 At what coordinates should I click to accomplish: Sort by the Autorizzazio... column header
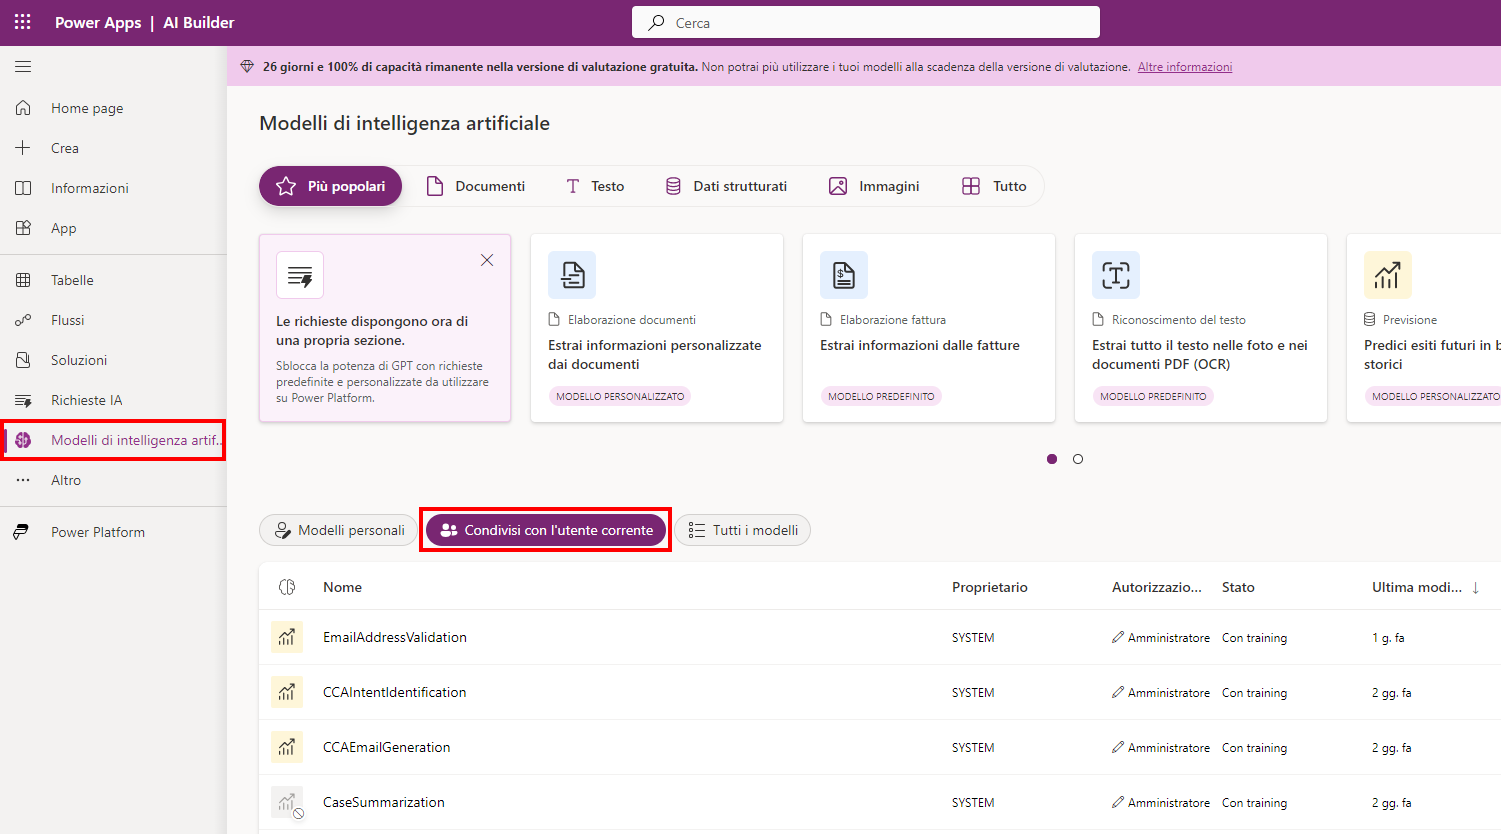pyautogui.click(x=1157, y=587)
